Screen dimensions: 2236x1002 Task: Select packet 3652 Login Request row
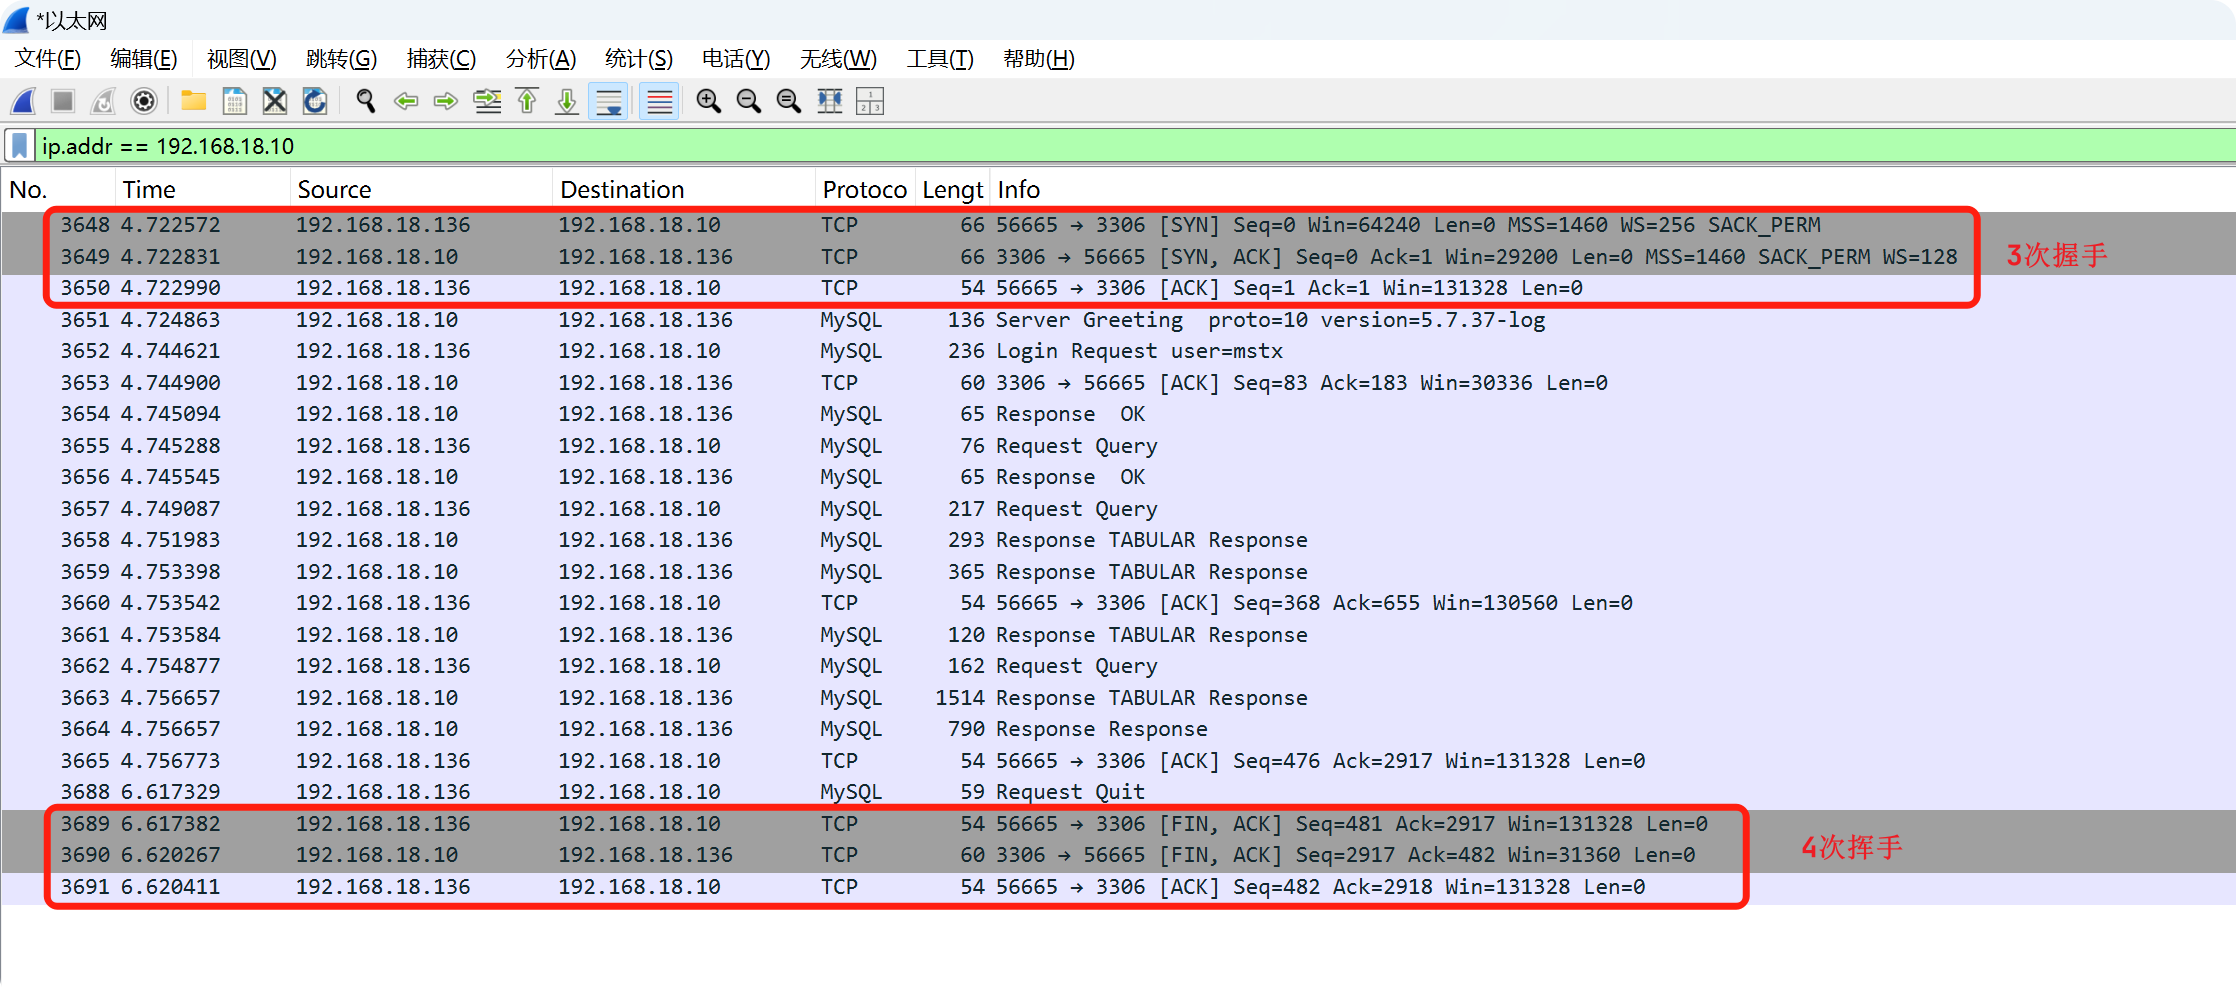tap(1118, 351)
